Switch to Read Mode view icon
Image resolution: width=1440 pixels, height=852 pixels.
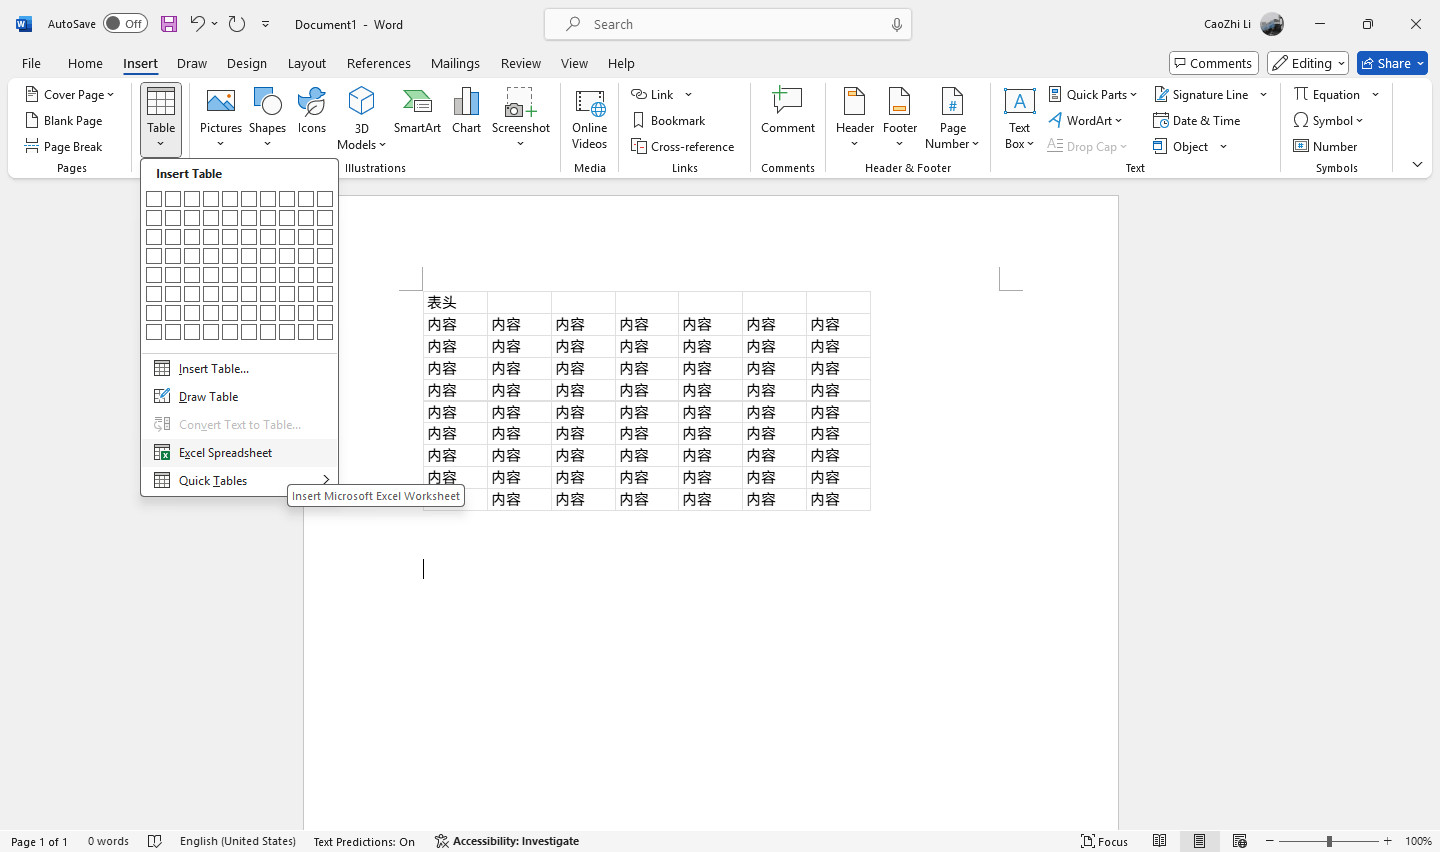[x=1159, y=841]
